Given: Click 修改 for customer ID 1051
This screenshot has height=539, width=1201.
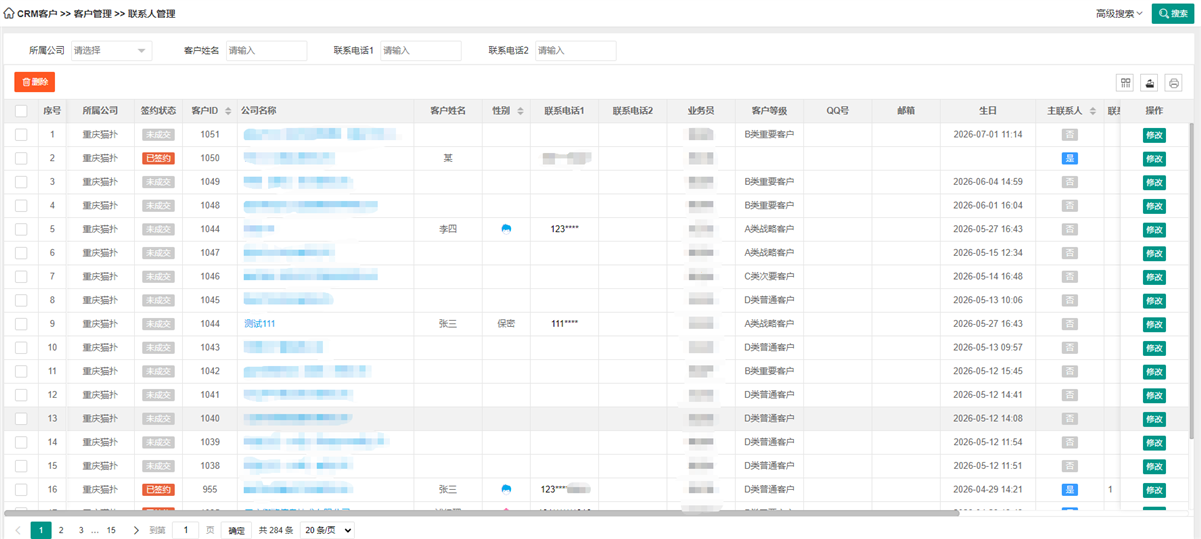Looking at the screenshot, I should coord(1154,134).
